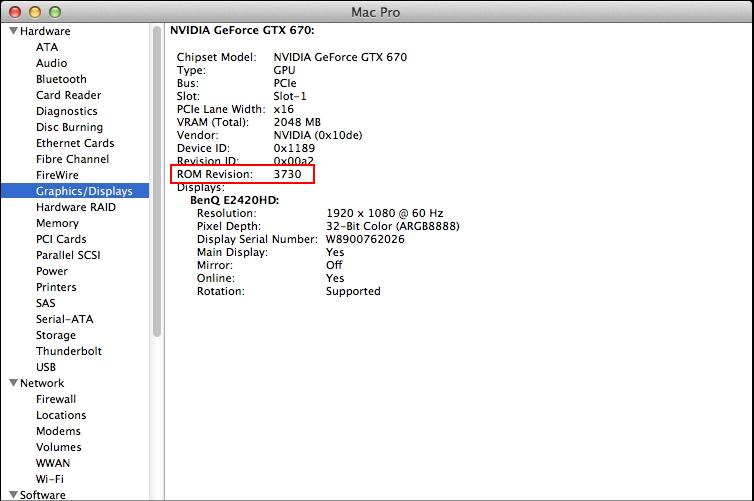Viewport: 754px width, 501px height.
Task: Open Hardware RAID entry
Action: point(75,207)
